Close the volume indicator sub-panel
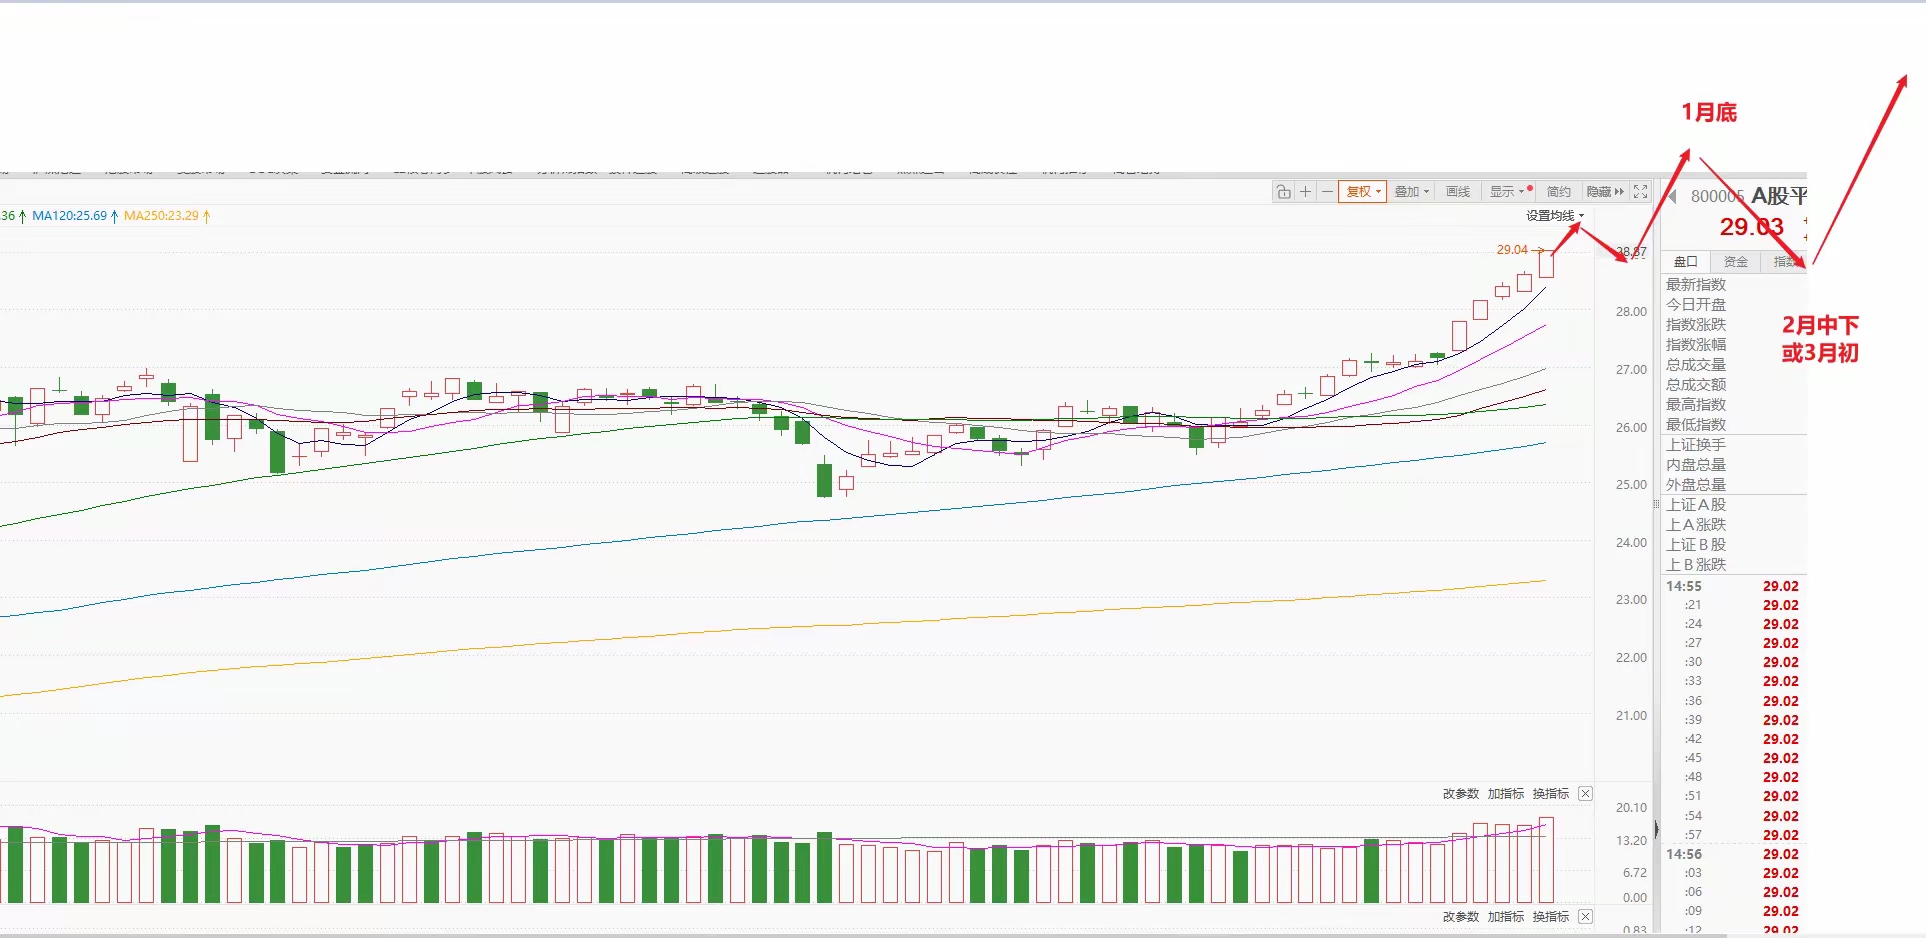This screenshot has width=1926, height=938. pos(1585,794)
